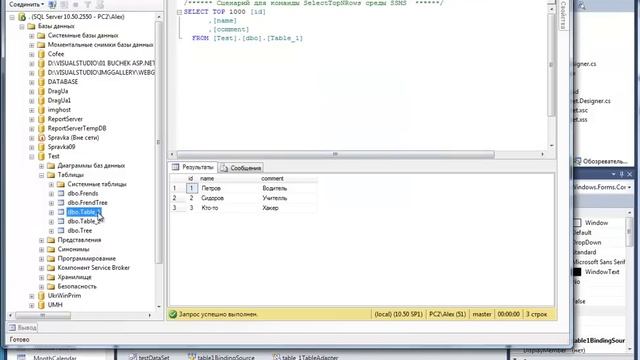Select the Моментальные снимки базы данных node
This screenshot has height=360, width=640.
pyautogui.click(x=100, y=44)
